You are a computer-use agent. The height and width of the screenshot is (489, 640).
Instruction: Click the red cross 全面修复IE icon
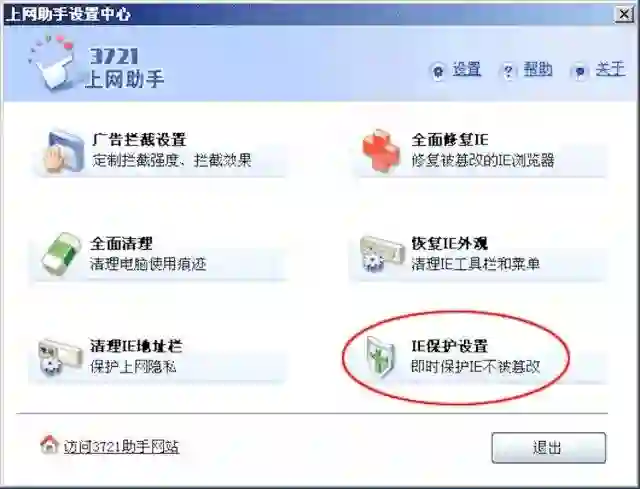(x=380, y=150)
